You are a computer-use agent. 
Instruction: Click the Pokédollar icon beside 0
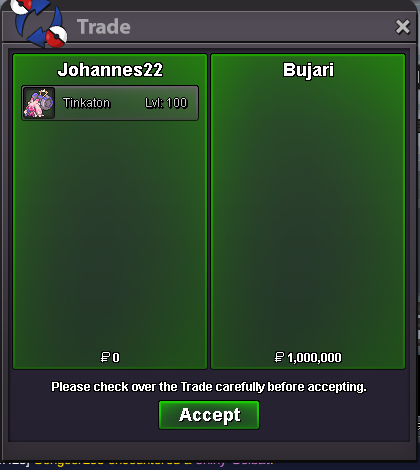[x=105, y=357]
